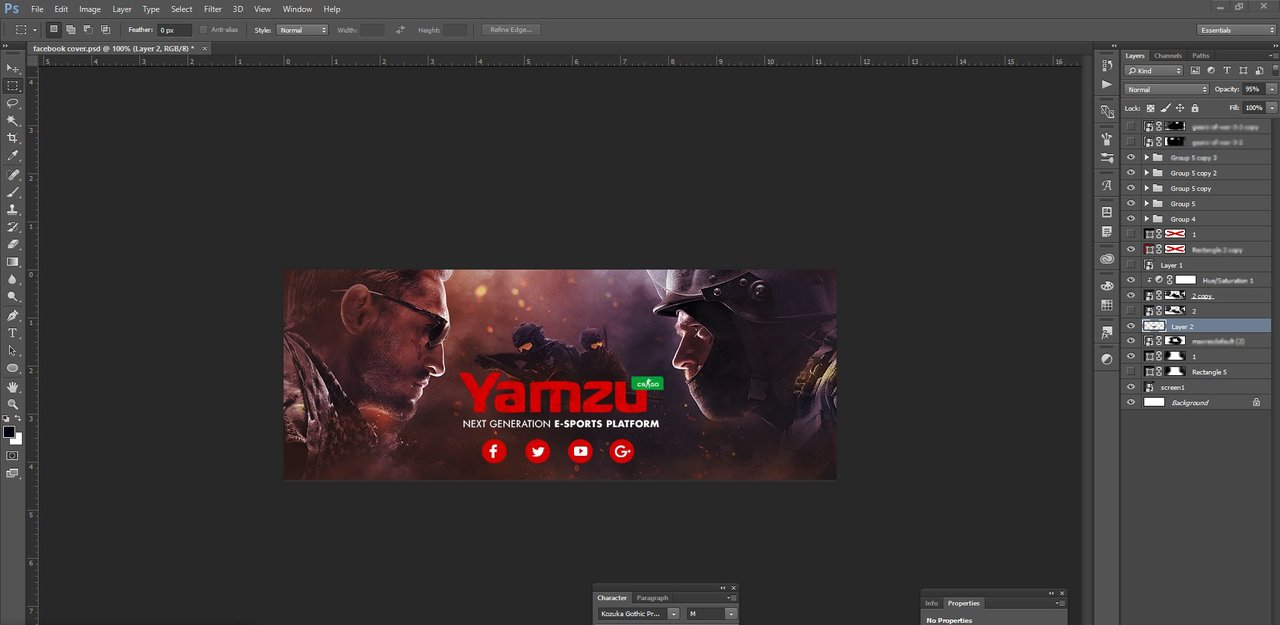This screenshot has width=1280, height=625.
Task: Switch to the Paths tab
Action: pyautogui.click(x=1200, y=56)
